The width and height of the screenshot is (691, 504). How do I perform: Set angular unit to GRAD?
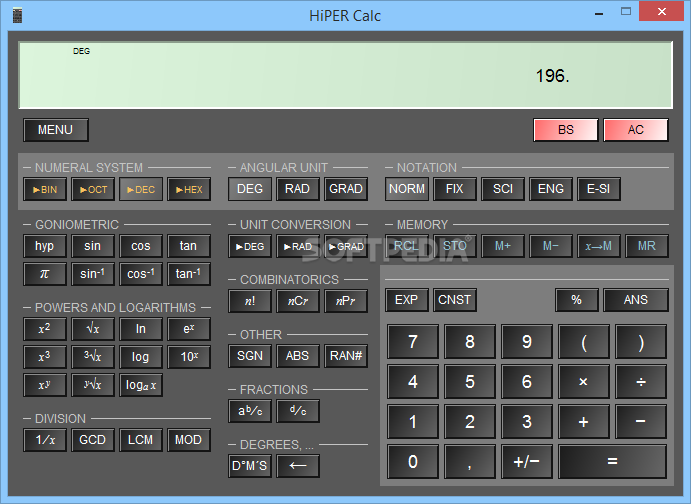(346, 189)
